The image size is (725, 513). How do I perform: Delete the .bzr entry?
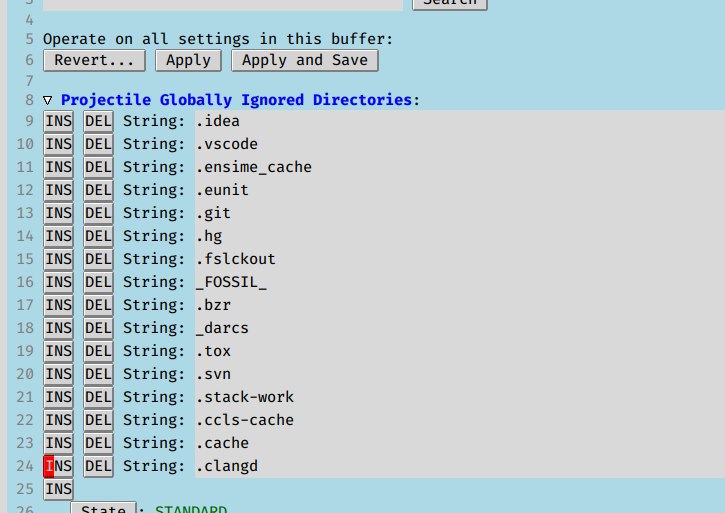coord(98,306)
